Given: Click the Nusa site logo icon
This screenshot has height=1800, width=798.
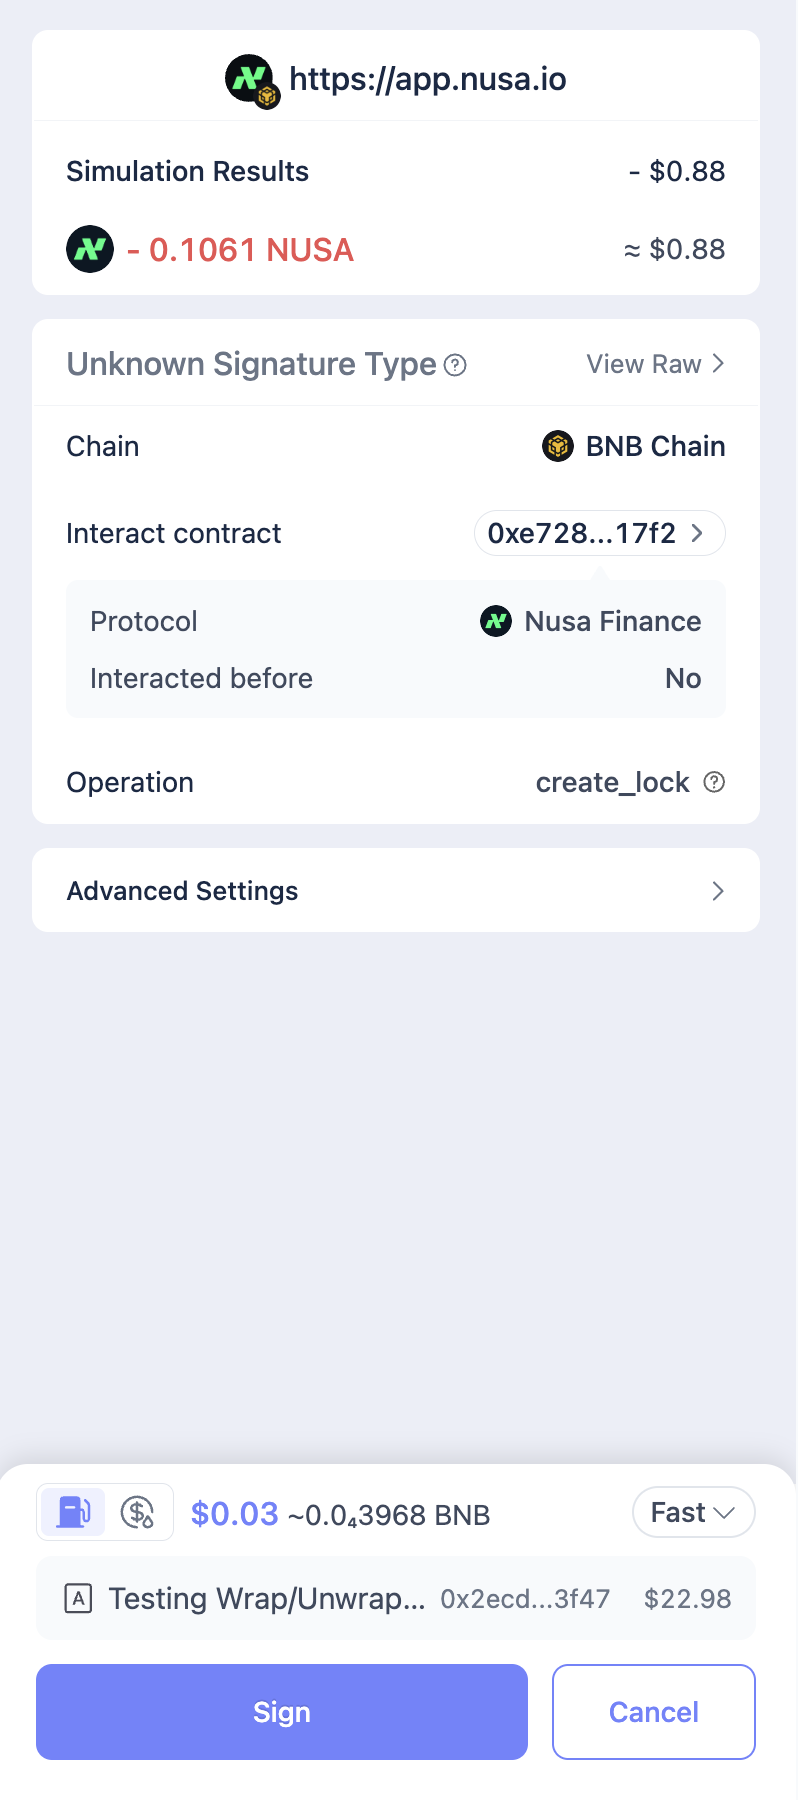Looking at the screenshot, I should pyautogui.click(x=250, y=79).
